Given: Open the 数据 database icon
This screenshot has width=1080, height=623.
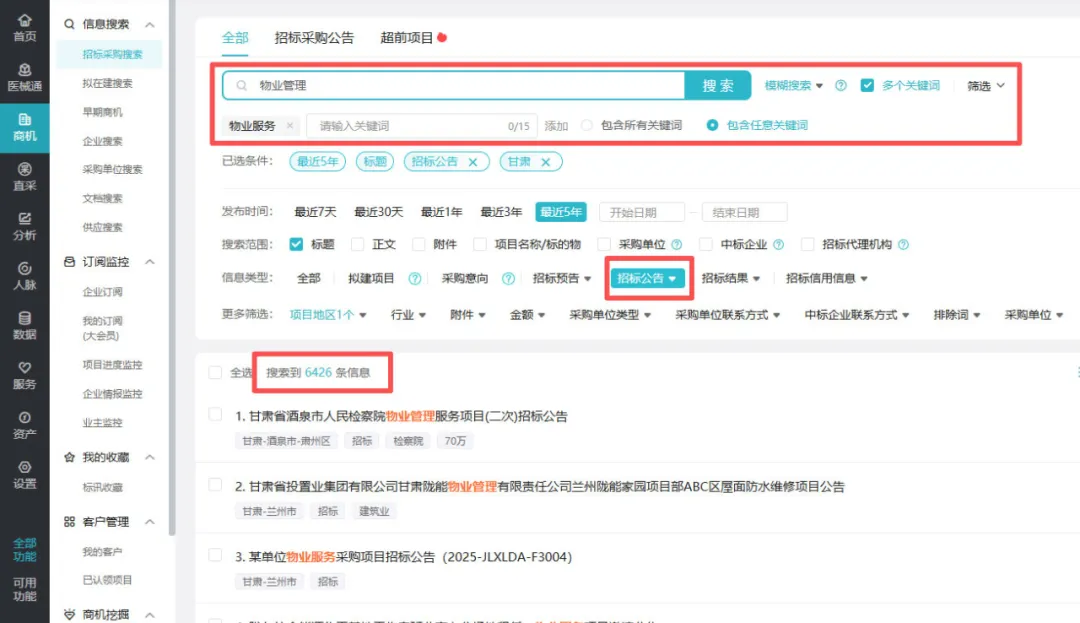Looking at the screenshot, I should 24,318.
